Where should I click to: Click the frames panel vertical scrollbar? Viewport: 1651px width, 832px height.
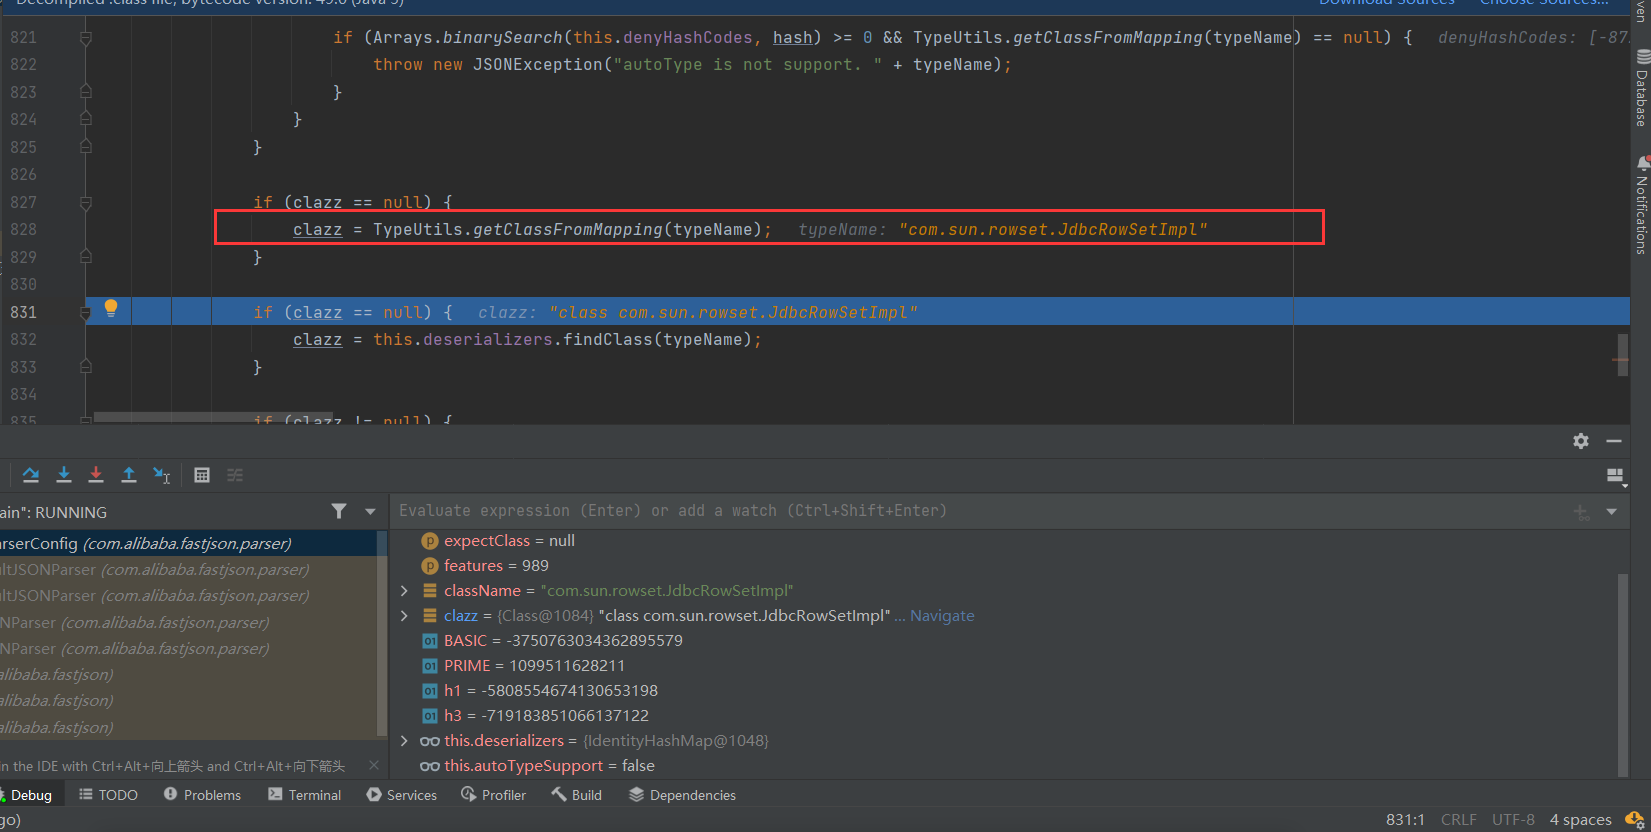[381, 632]
